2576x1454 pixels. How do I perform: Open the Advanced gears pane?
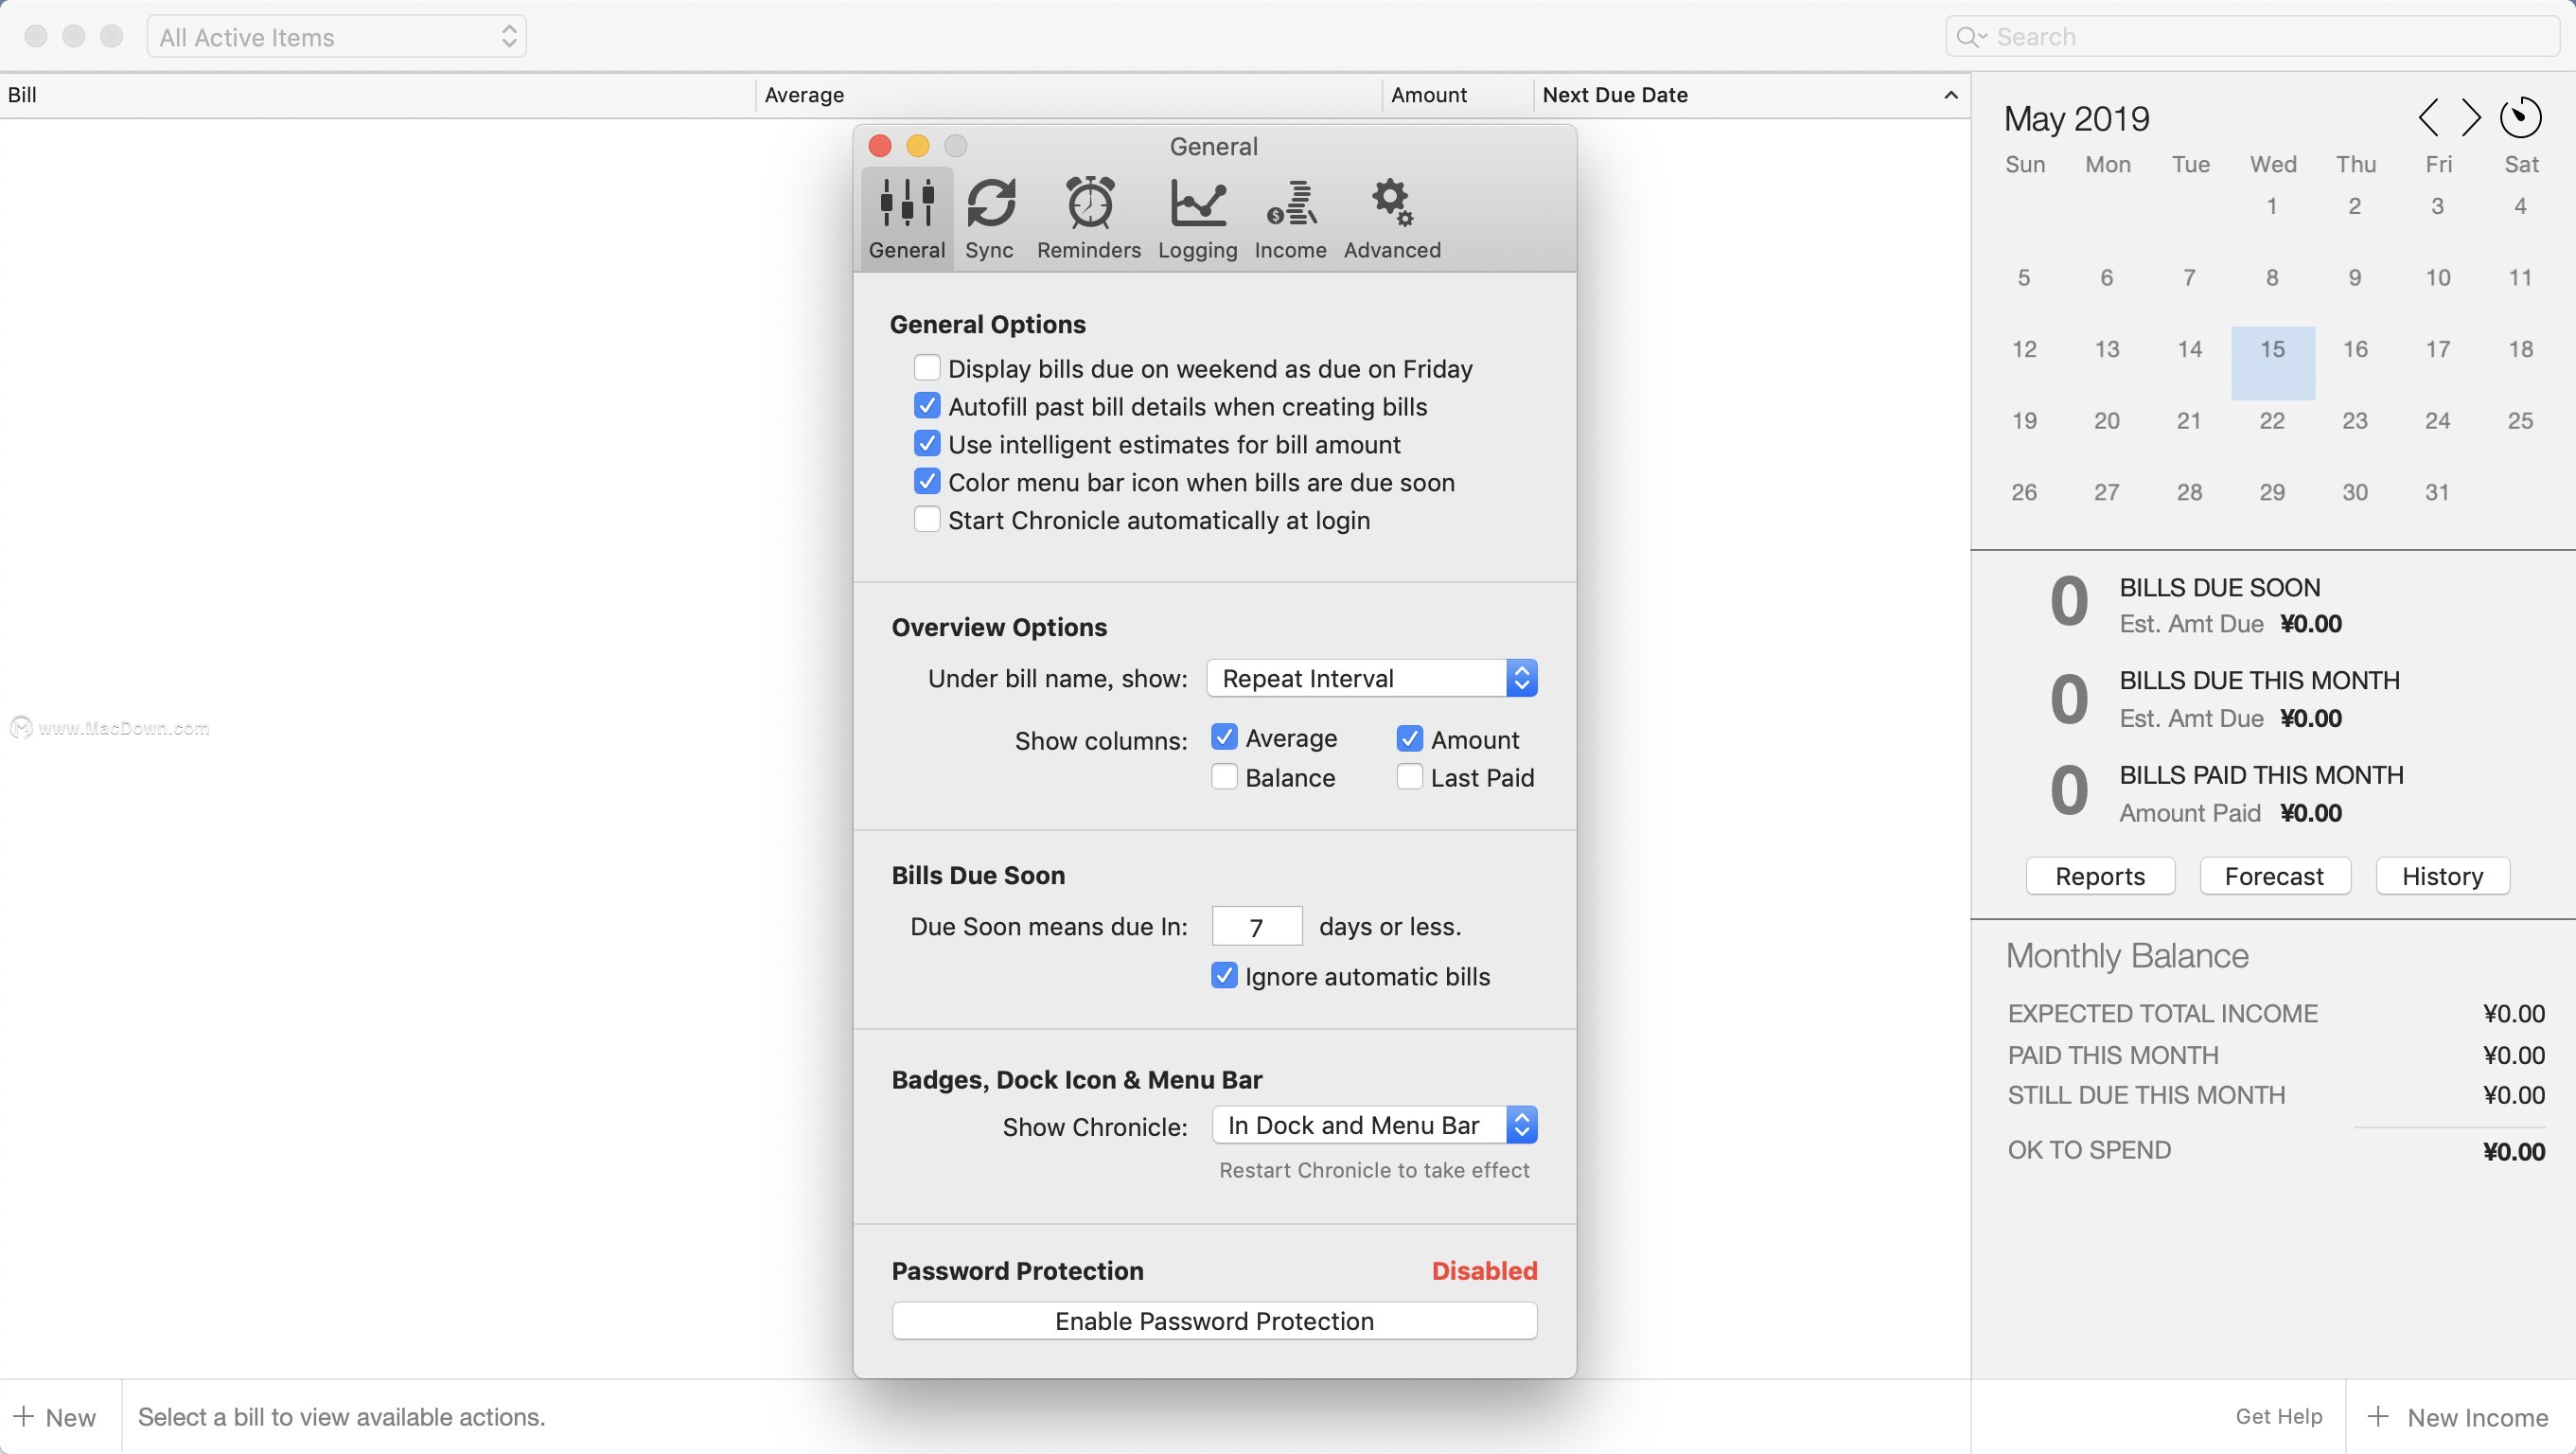[x=1391, y=218]
